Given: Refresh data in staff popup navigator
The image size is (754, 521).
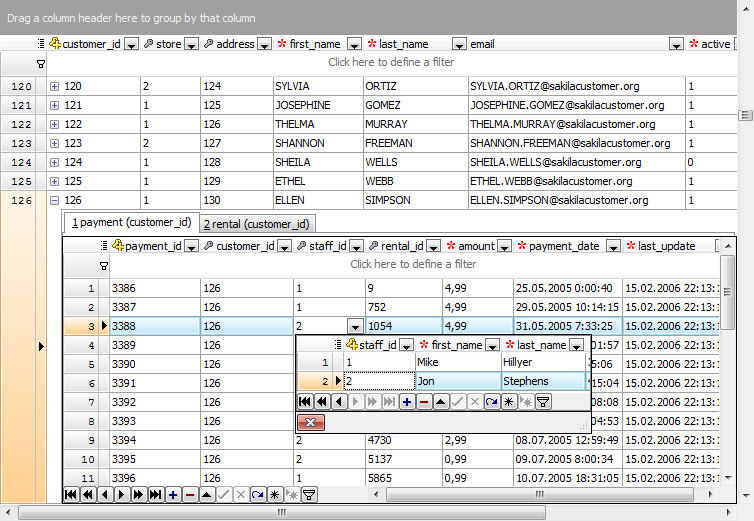Looking at the screenshot, I should pyautogui.click(x=491, y=401).
